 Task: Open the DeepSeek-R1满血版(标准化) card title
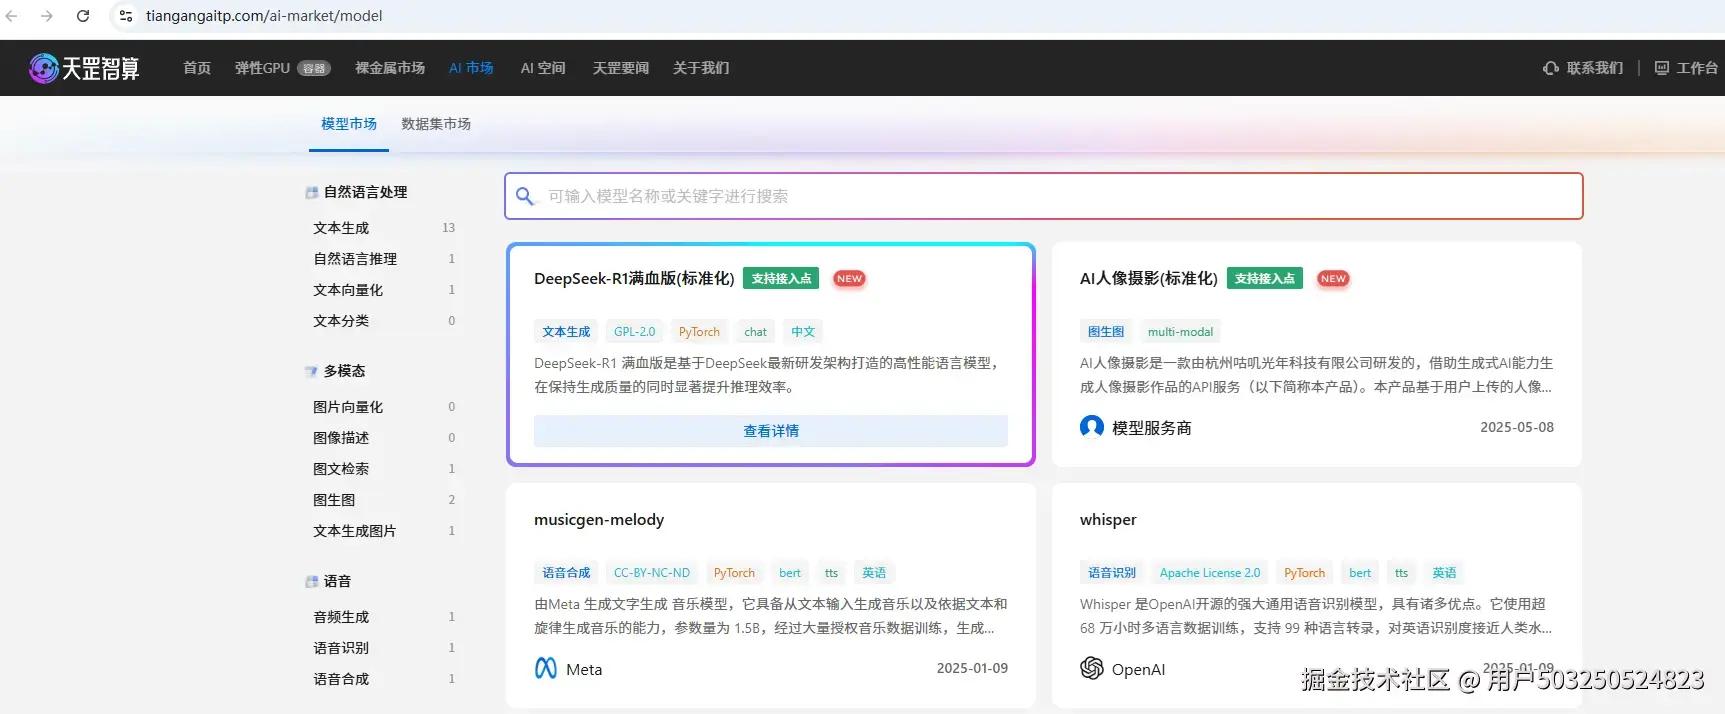point(634,278)
